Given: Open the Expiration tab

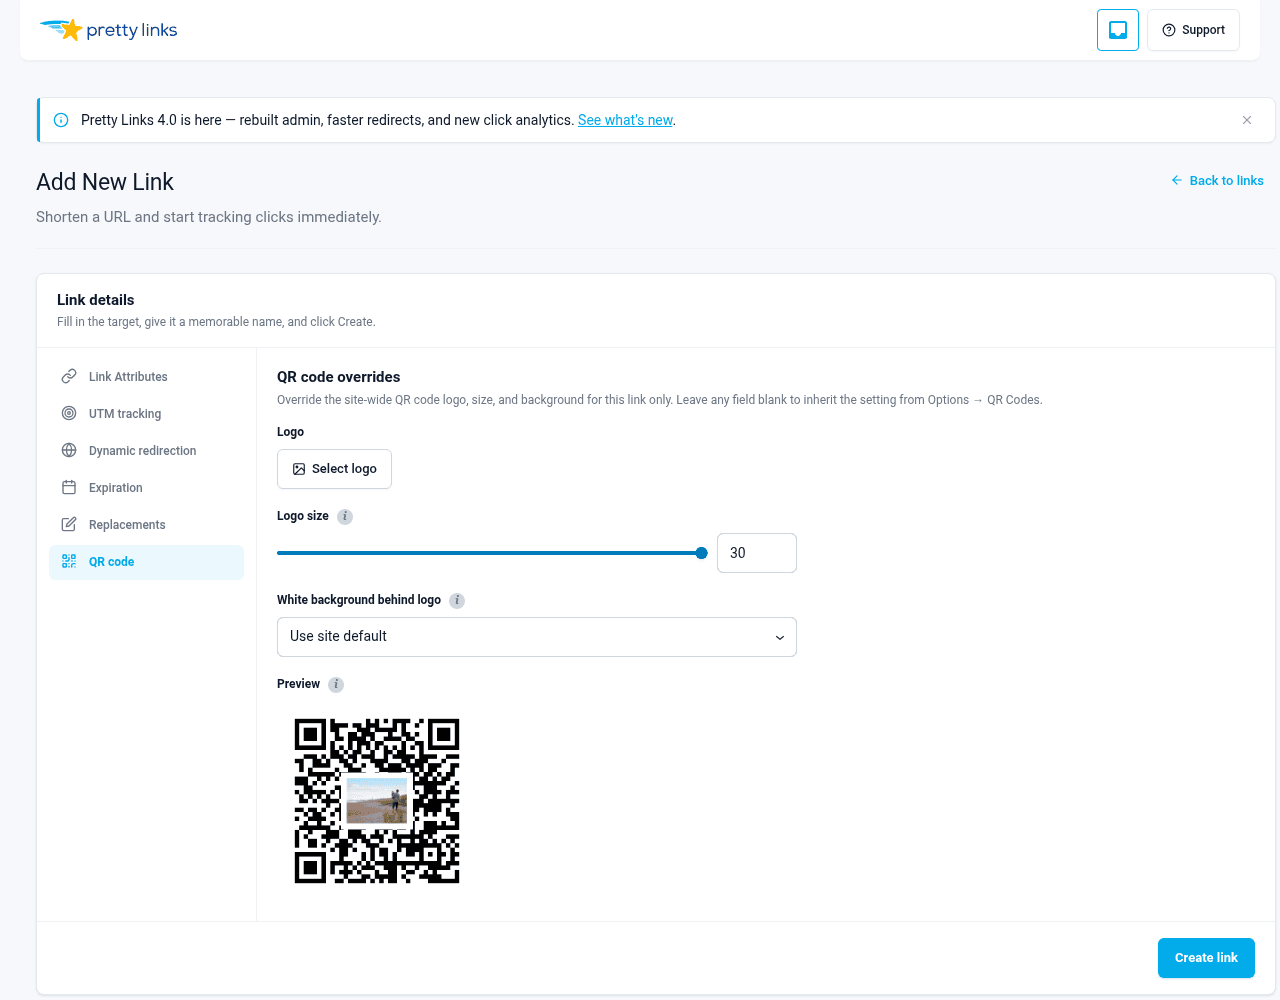Looking at the screenshot, I should pyautogui.click(x=146, y=488).
